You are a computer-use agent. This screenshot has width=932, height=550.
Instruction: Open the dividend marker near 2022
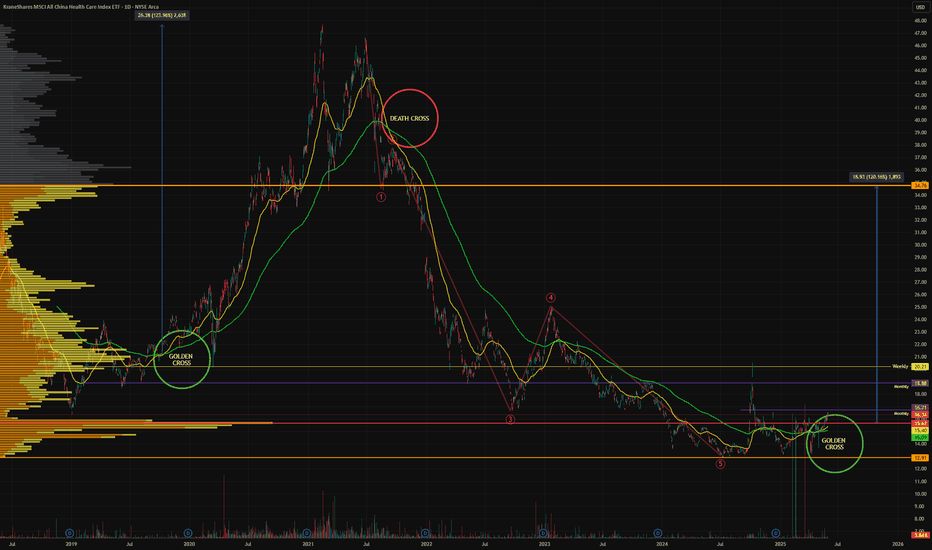[x=425, y=533]
